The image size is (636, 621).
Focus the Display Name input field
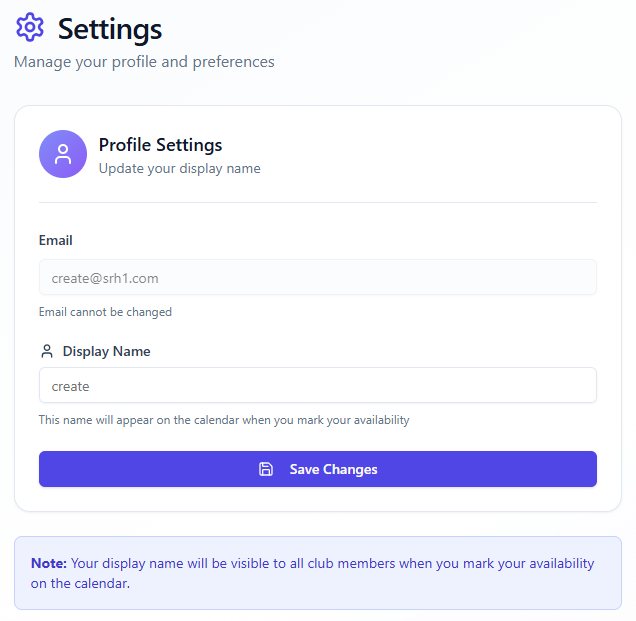318,386
